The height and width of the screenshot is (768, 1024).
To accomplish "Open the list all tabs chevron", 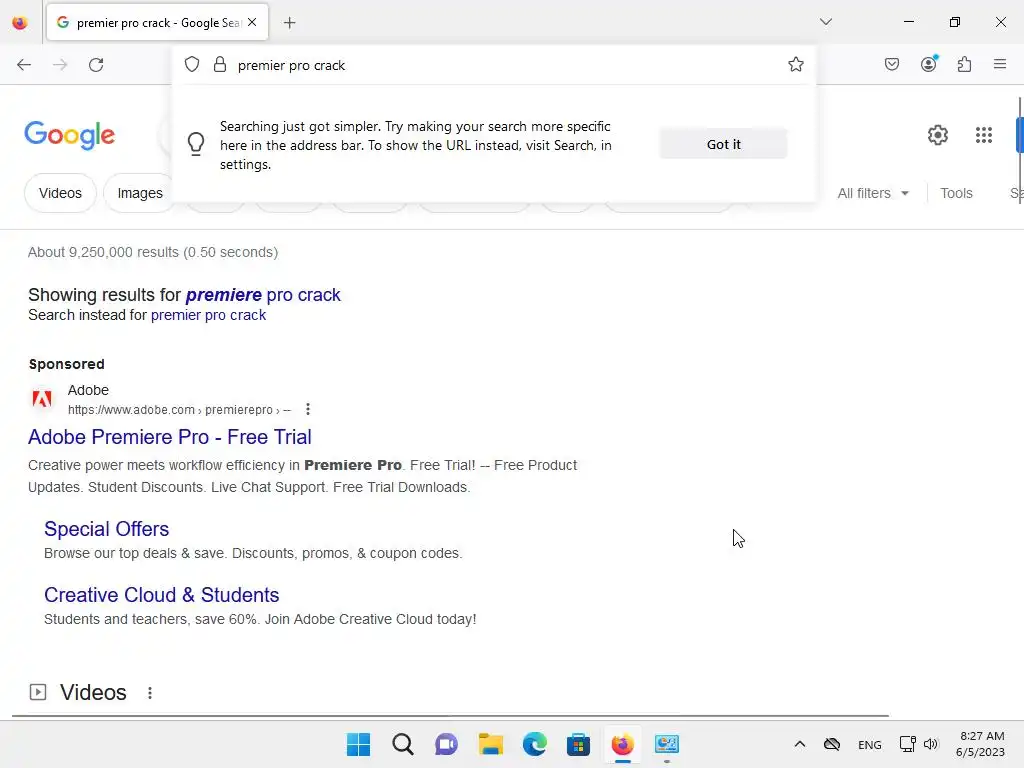I will pyautogui.click(x=825, y=22).
